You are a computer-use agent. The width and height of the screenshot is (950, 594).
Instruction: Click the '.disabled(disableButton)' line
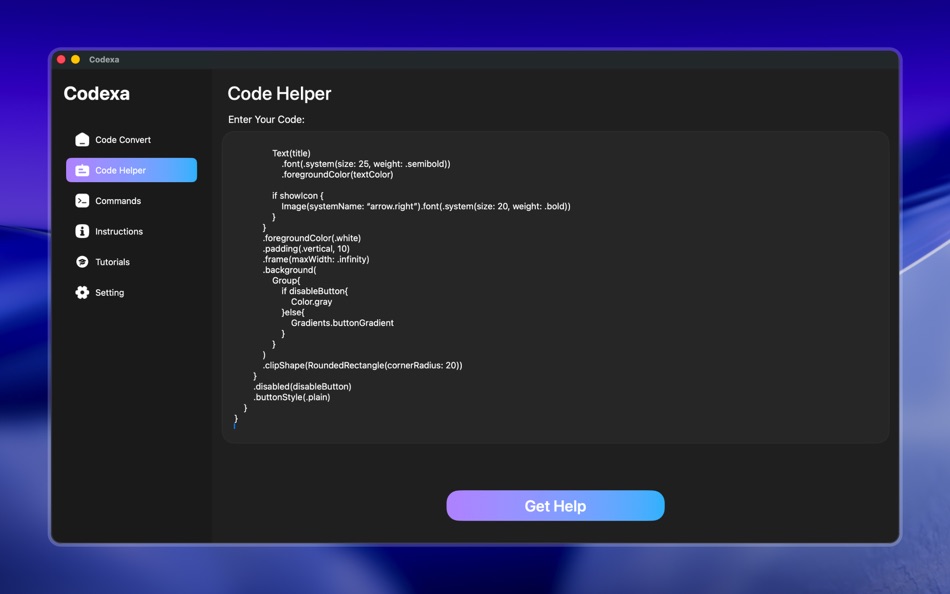coord(302,387)
